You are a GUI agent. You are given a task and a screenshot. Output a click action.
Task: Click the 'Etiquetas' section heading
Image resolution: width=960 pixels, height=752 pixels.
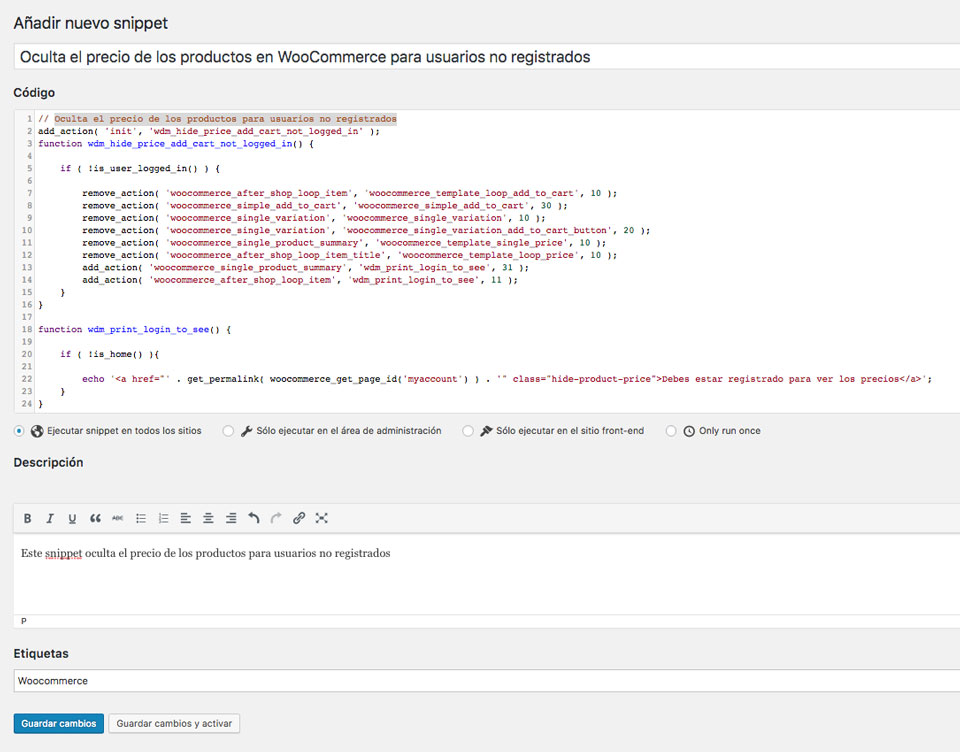(41, 654)
